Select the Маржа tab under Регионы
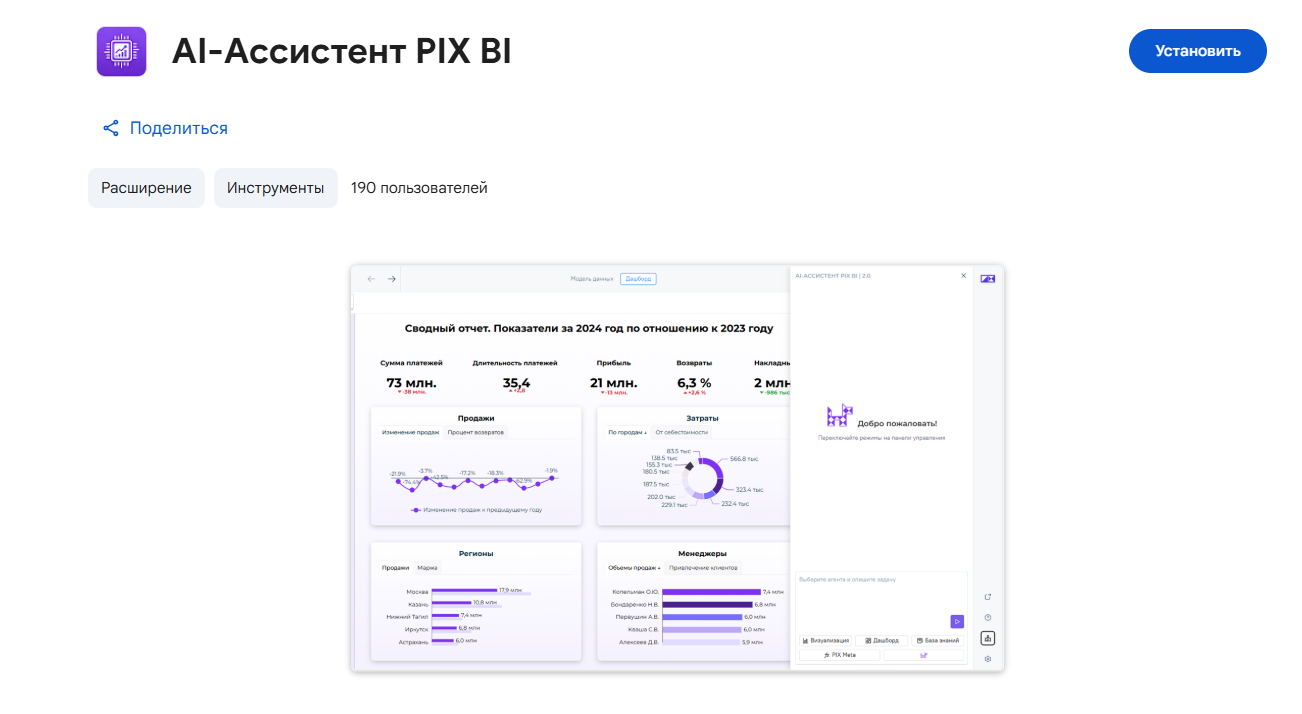The height and width of the screenshot is (714, 1302). [x=428, y=567]
